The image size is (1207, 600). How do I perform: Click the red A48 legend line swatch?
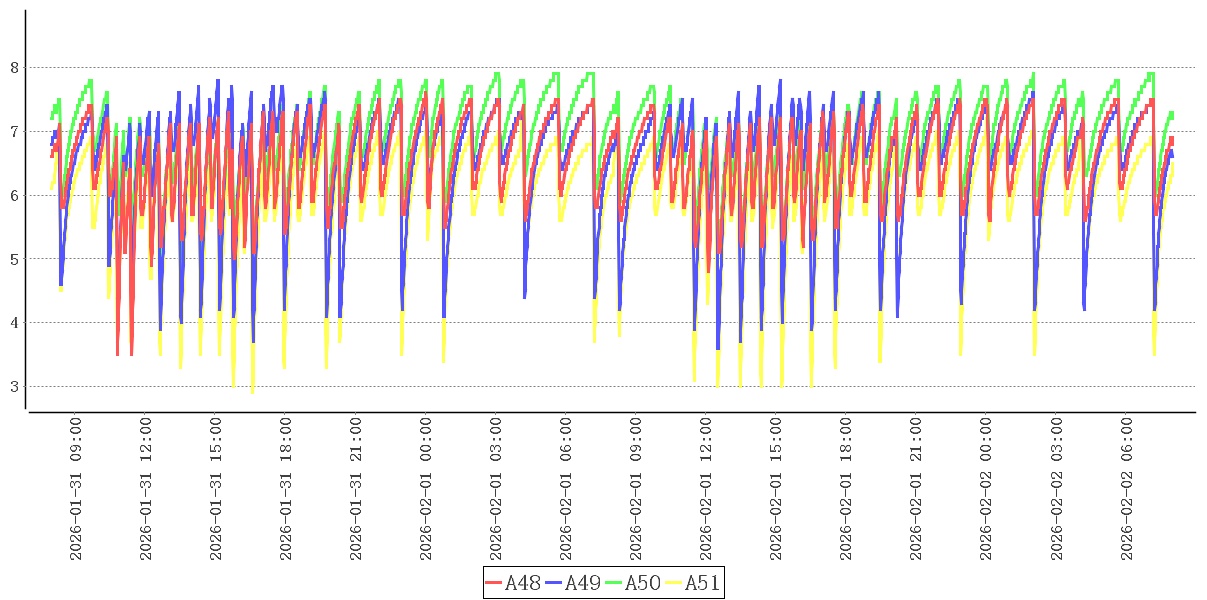tap(494, 583)
